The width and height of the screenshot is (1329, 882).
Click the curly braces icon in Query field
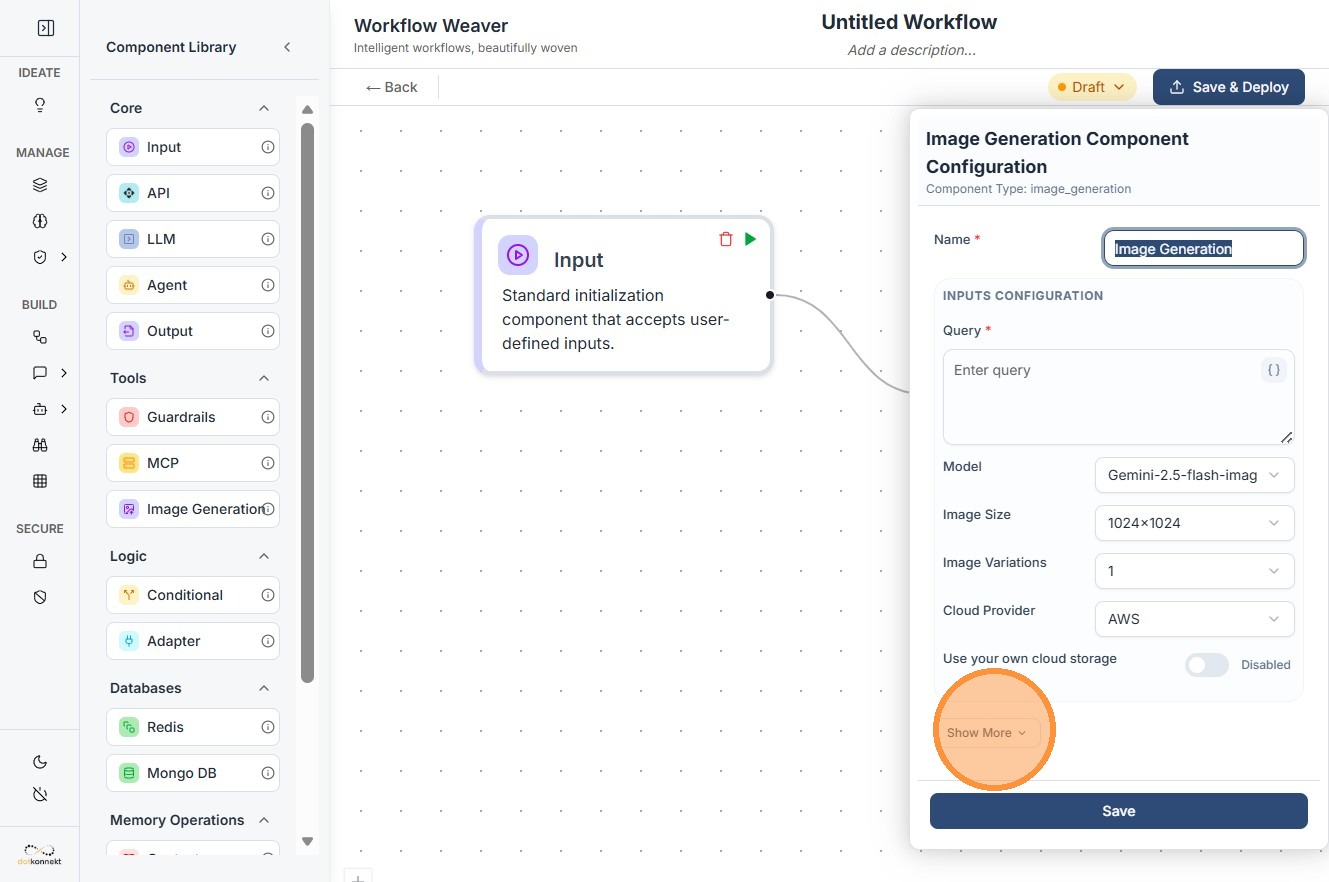1274,370
